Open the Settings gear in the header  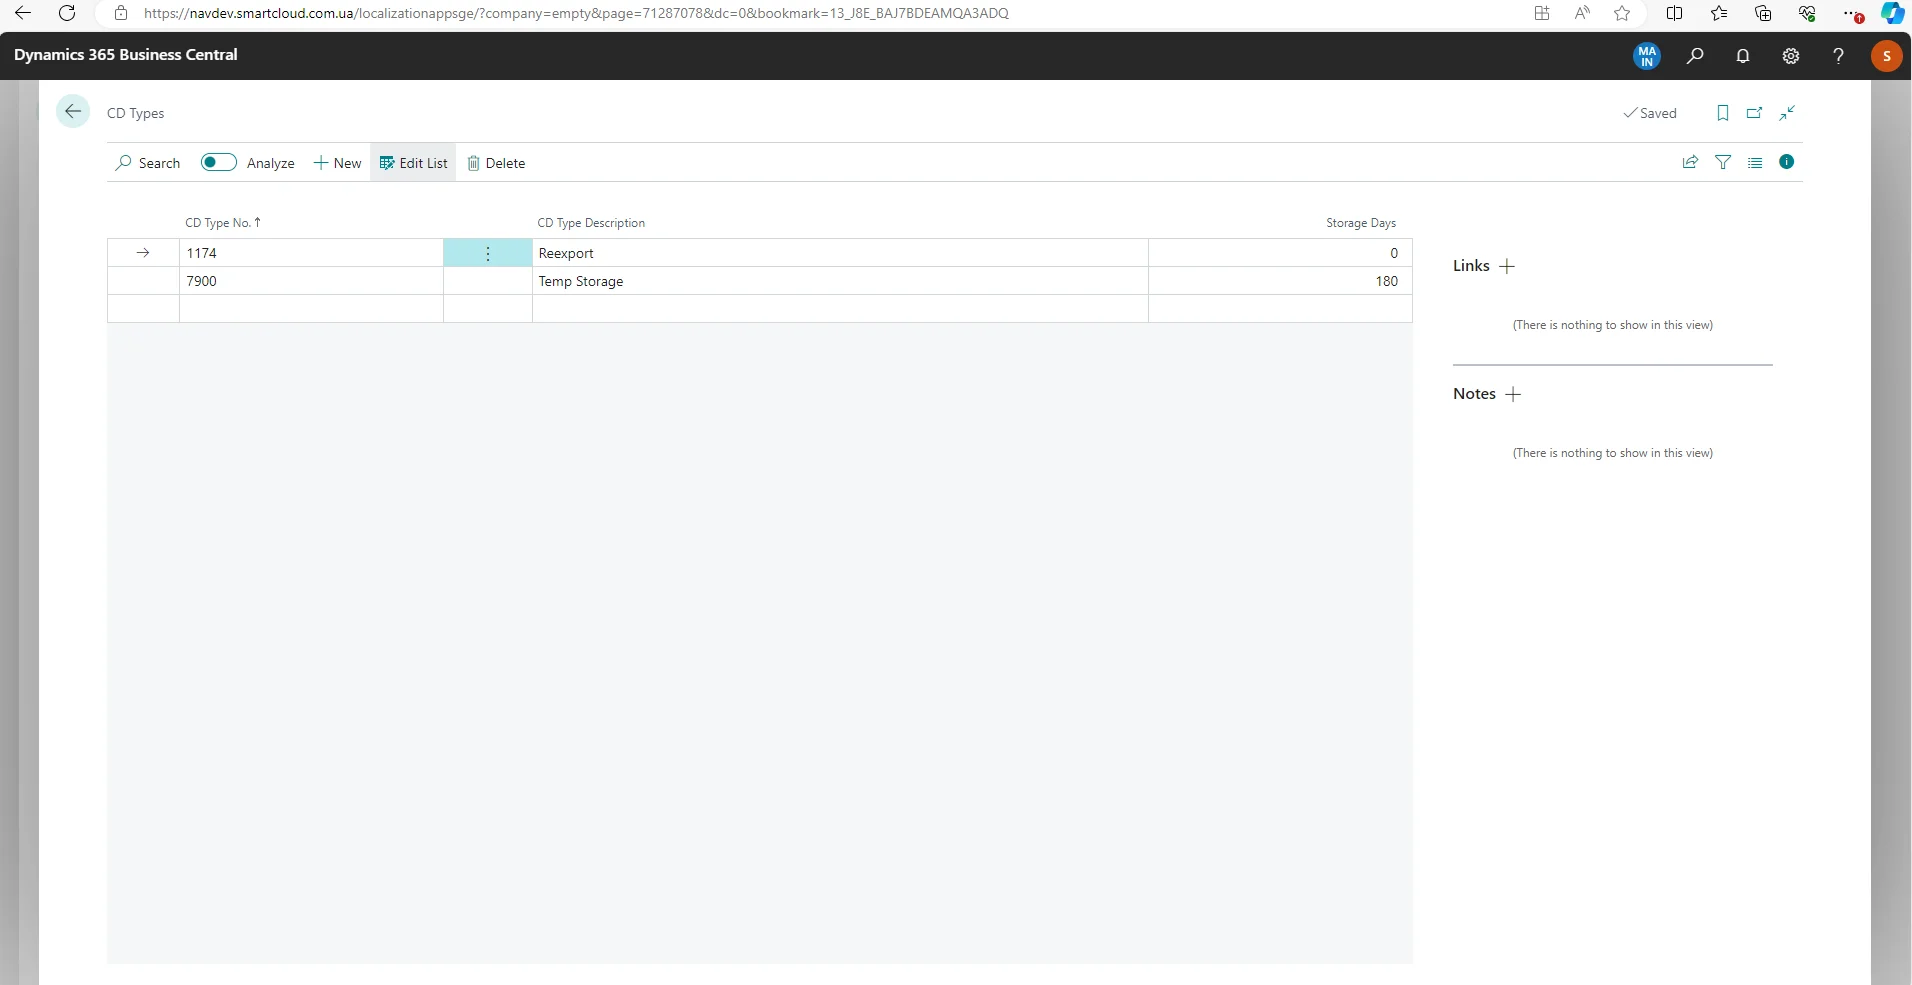[1791, 56]
